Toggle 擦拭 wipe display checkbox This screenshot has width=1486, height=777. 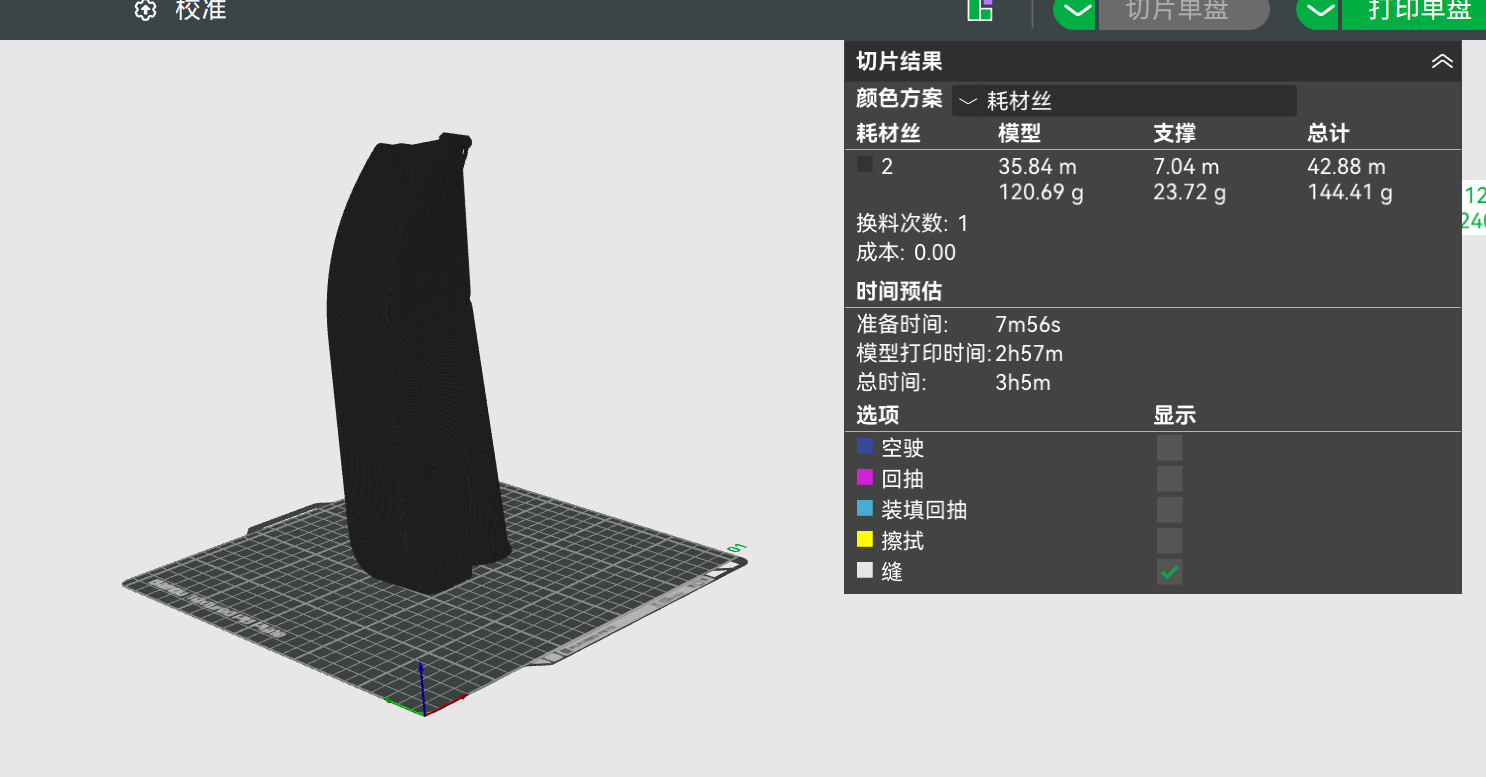click(x=1169, y=541)
